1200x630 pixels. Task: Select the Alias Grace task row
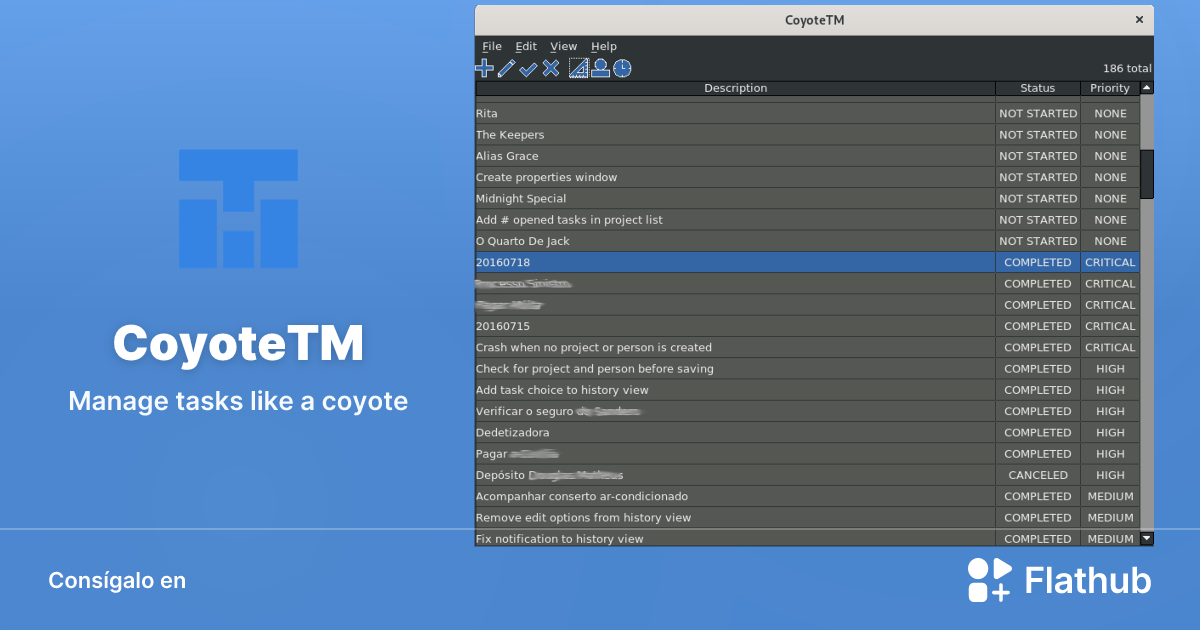pos(700,156)
